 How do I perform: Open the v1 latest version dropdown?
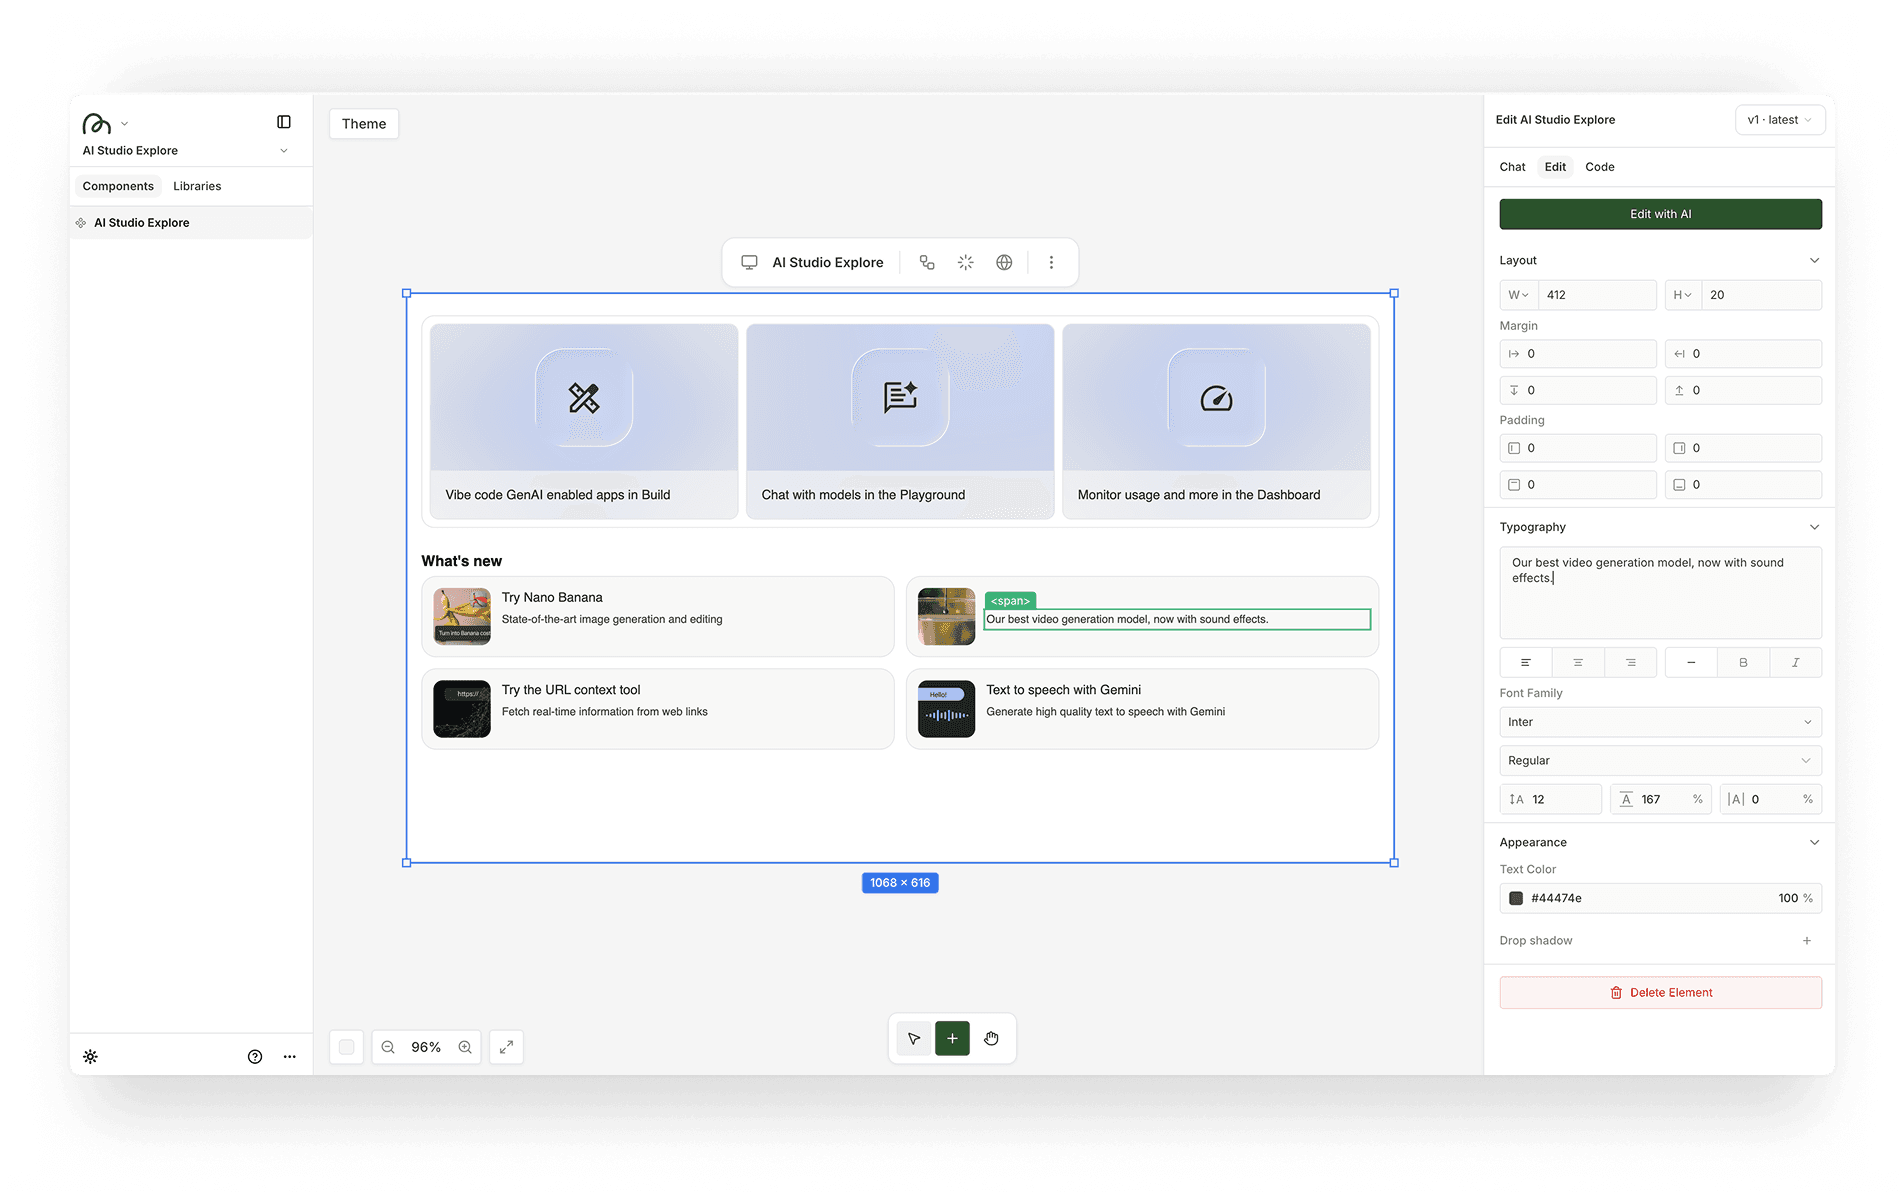tap(1779, 120)
